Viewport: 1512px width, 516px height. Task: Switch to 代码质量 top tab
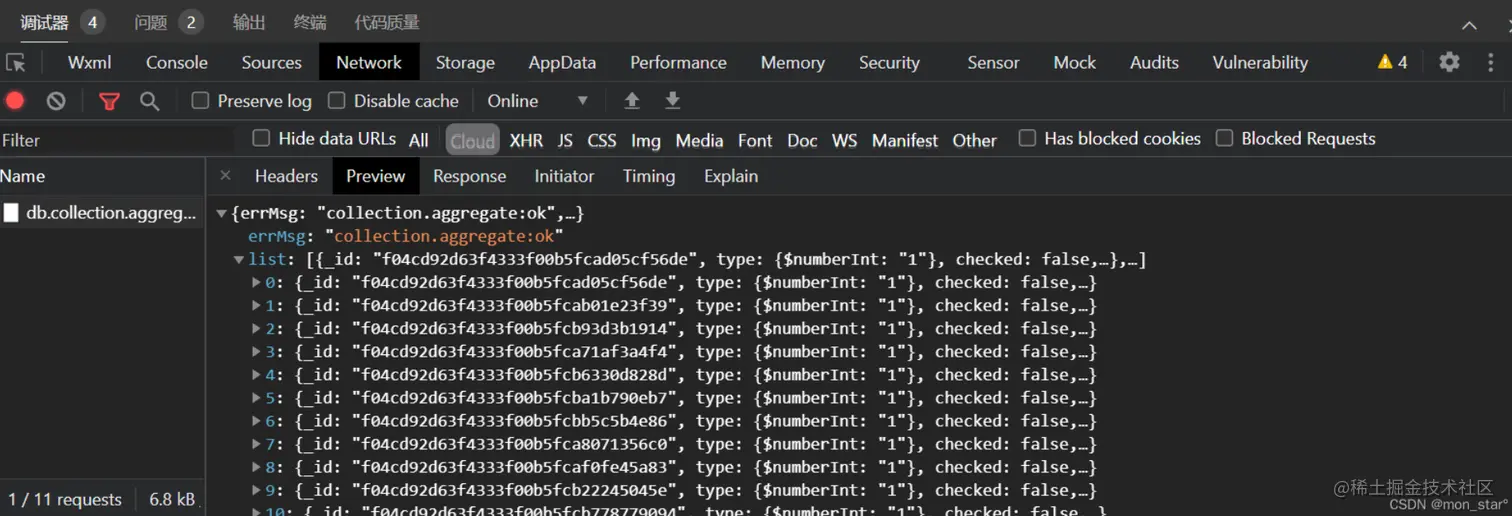point(387,22)
